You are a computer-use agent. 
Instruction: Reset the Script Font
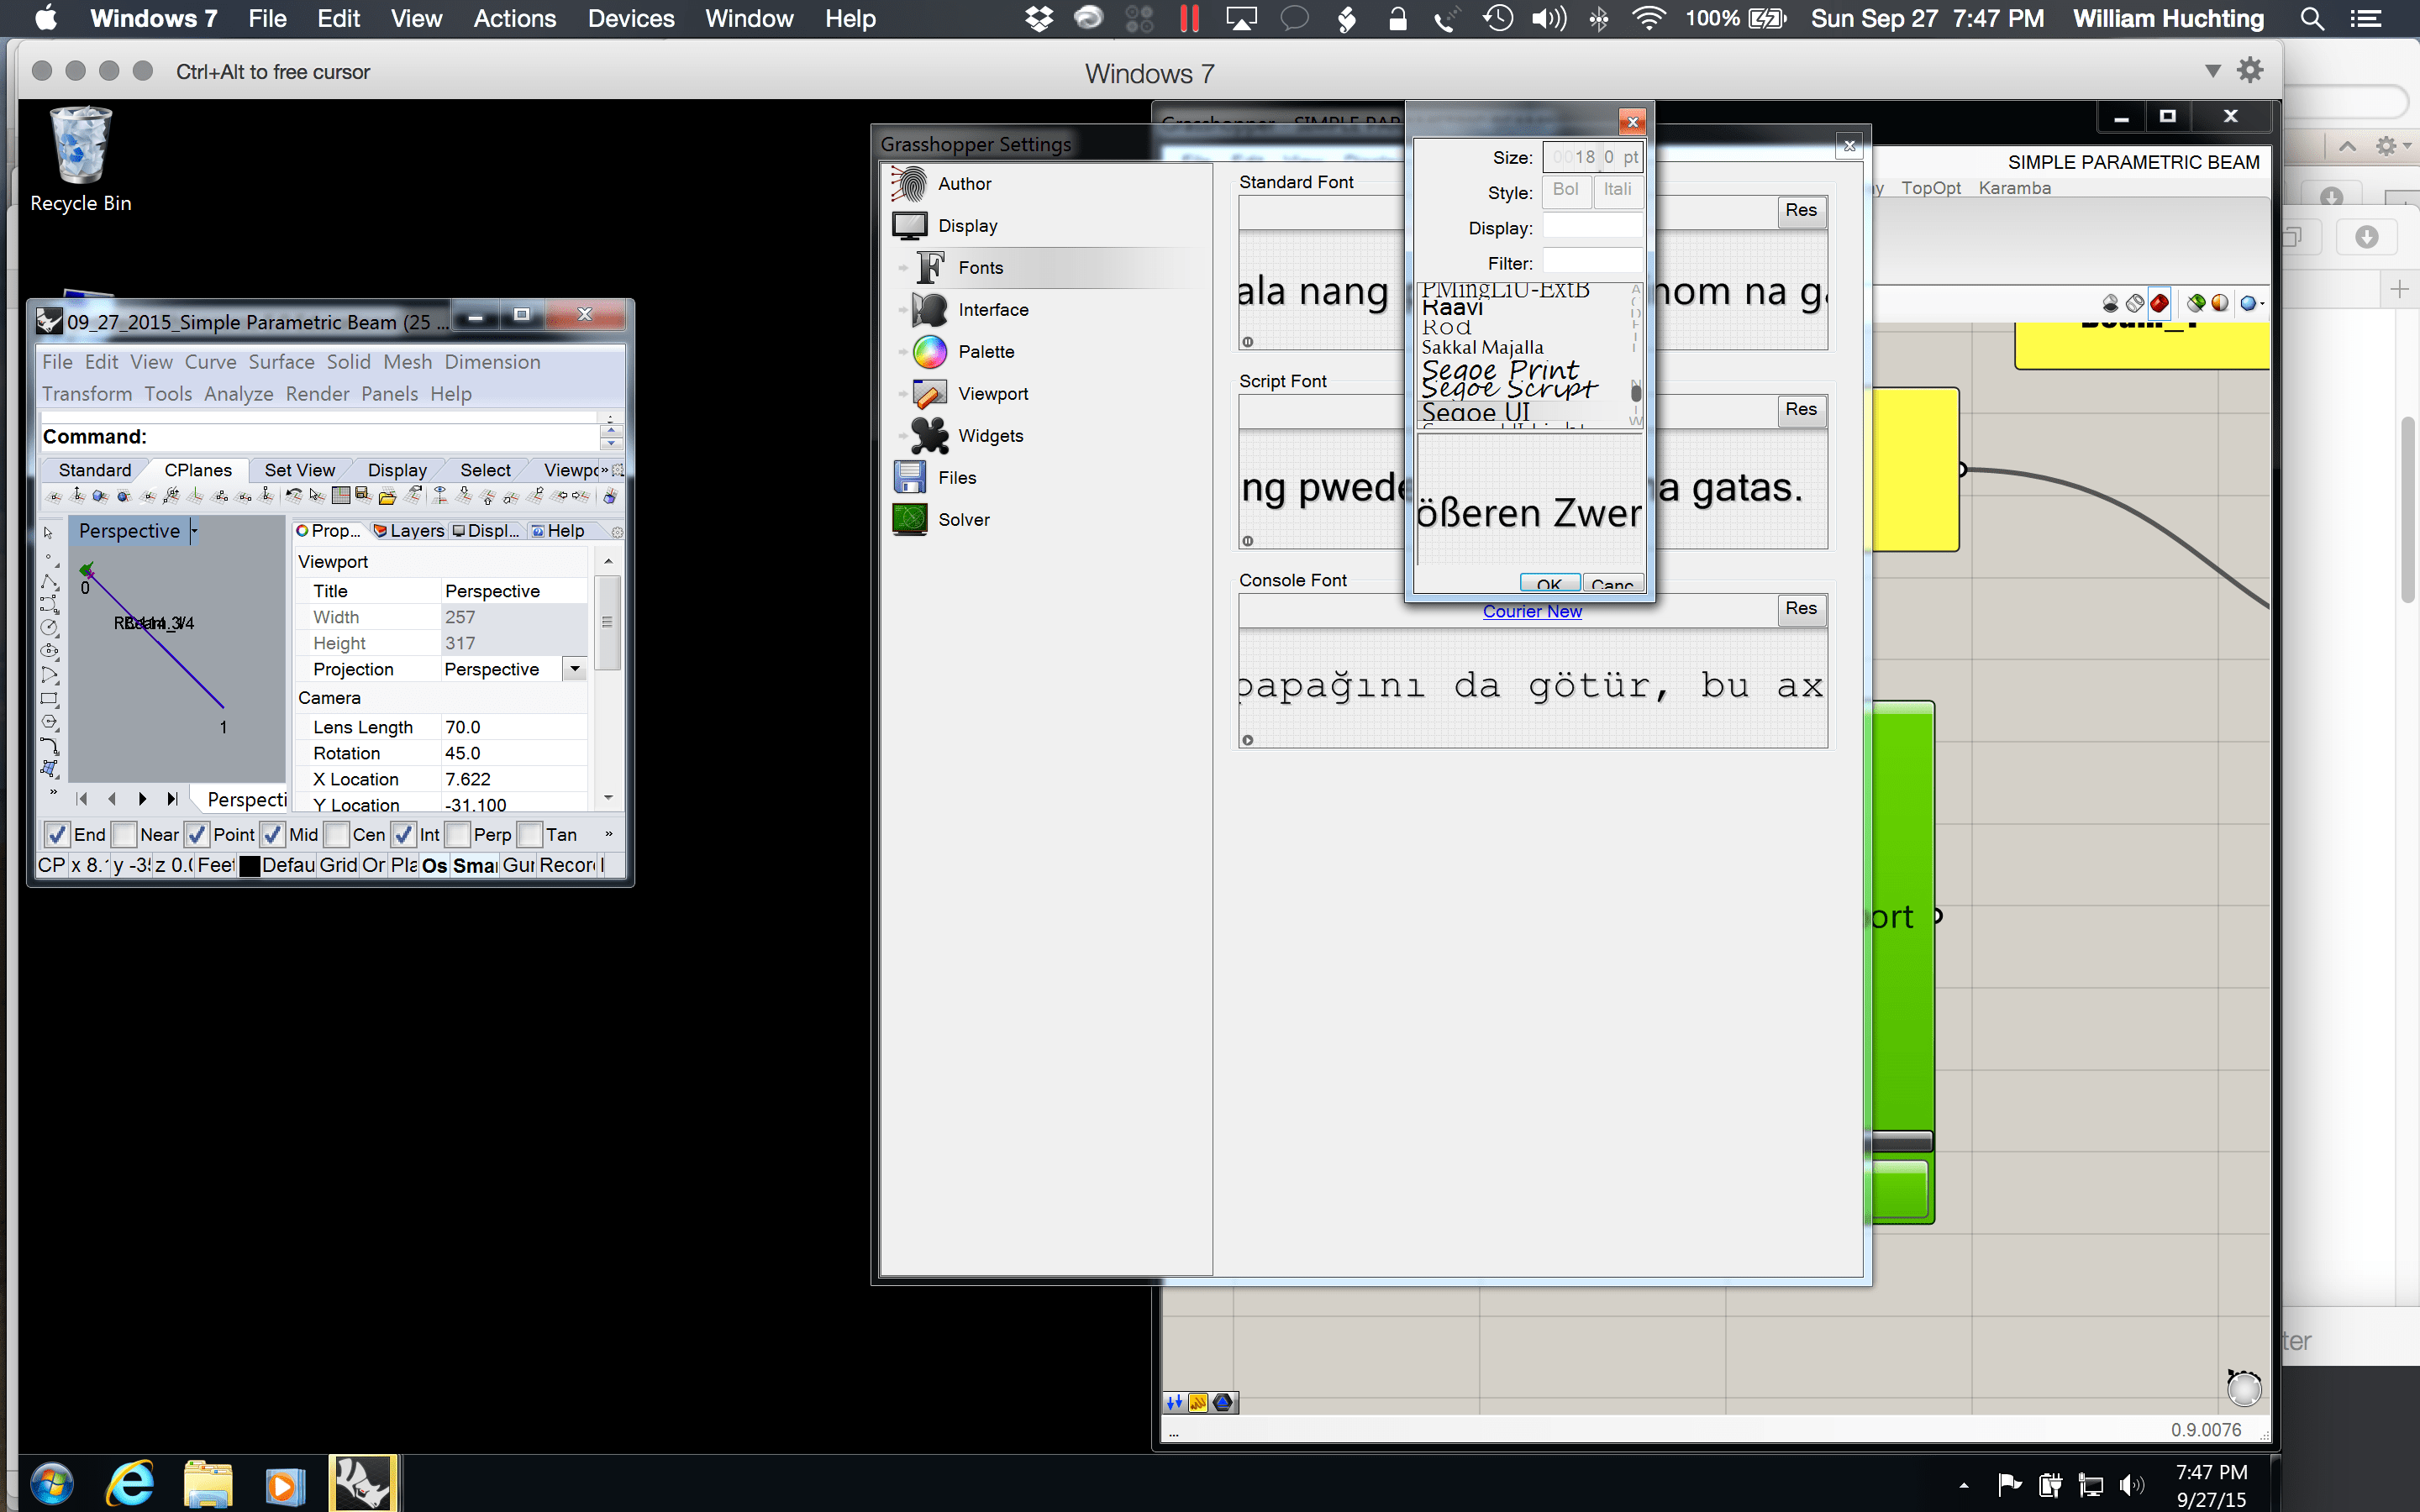(1801, 409)
